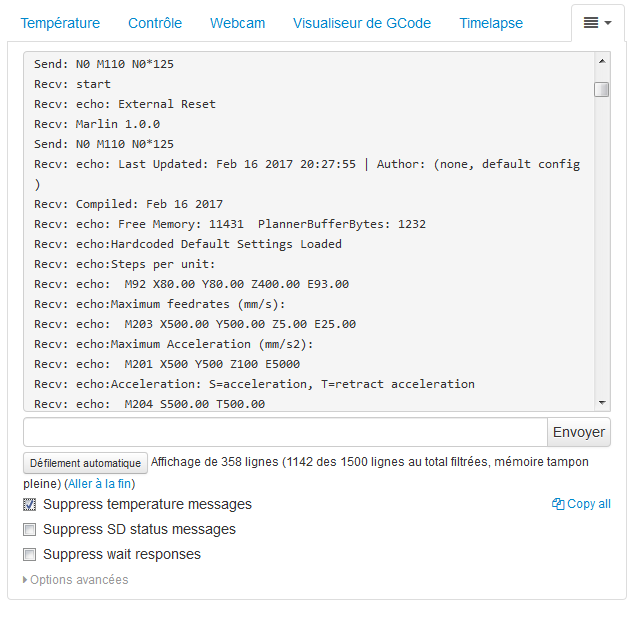This screenshot has height=622, width=643.
Task: Disable Suppress temperature messages checkbox
Action: tap(30, 505)
